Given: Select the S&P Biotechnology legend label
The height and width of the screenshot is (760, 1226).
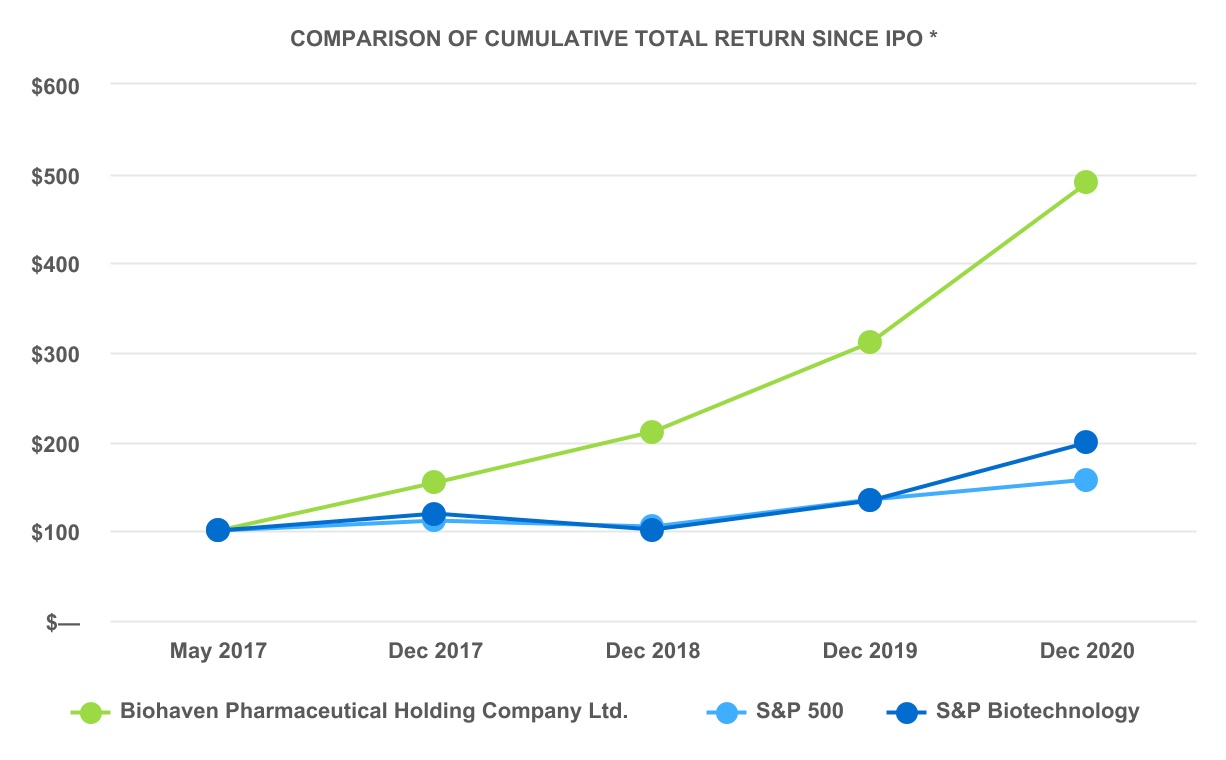Looking at the screenshot, I should point(1037,712).
